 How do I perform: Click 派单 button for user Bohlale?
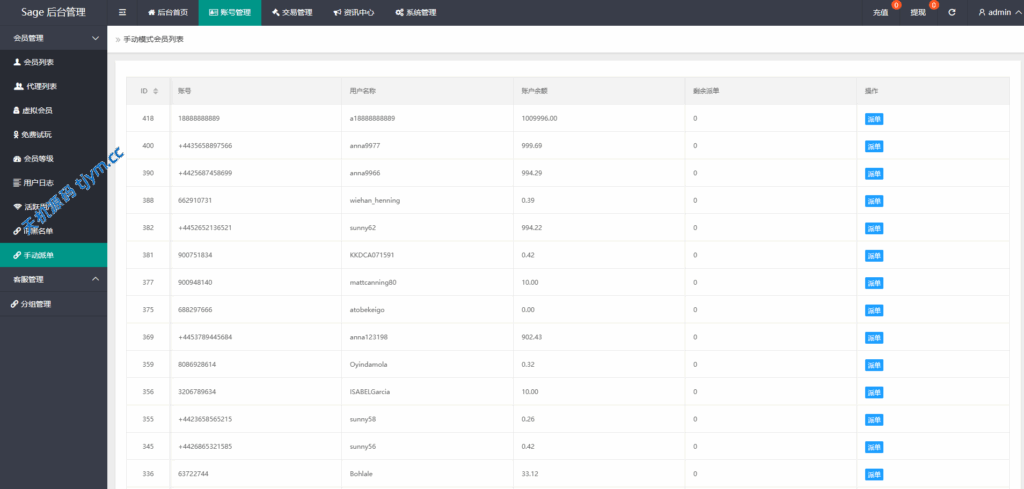(x=873, y=474)
